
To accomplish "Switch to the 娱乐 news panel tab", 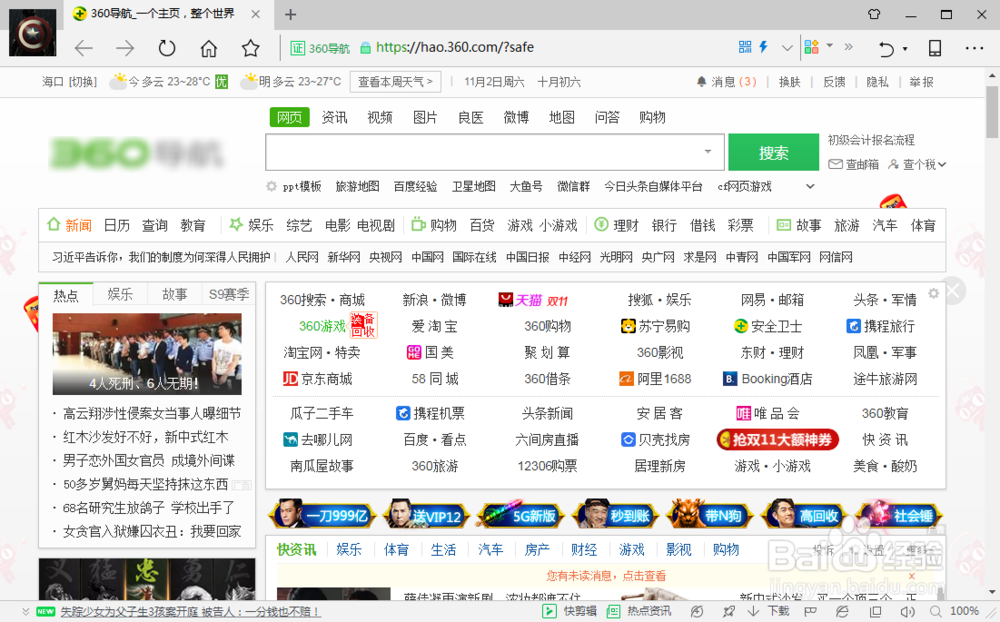I will [120, 294].
